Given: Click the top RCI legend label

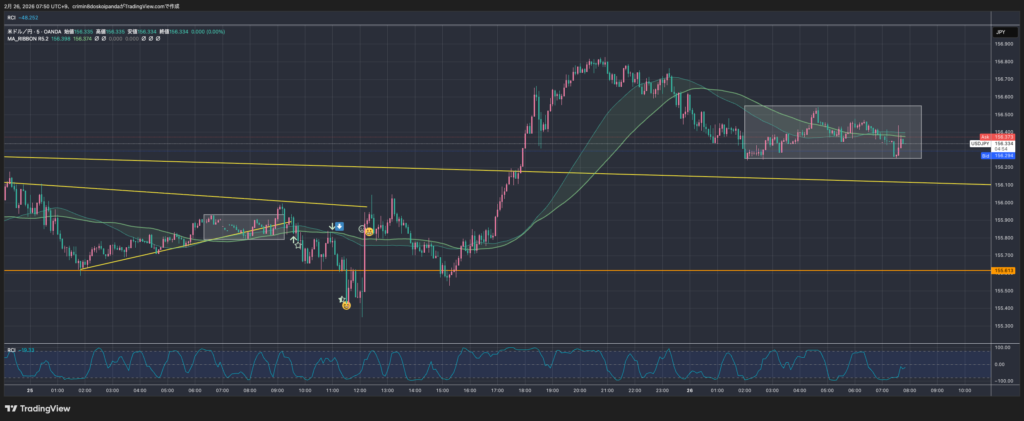Looking at the screenshot, I should click(x=11, y=17).
